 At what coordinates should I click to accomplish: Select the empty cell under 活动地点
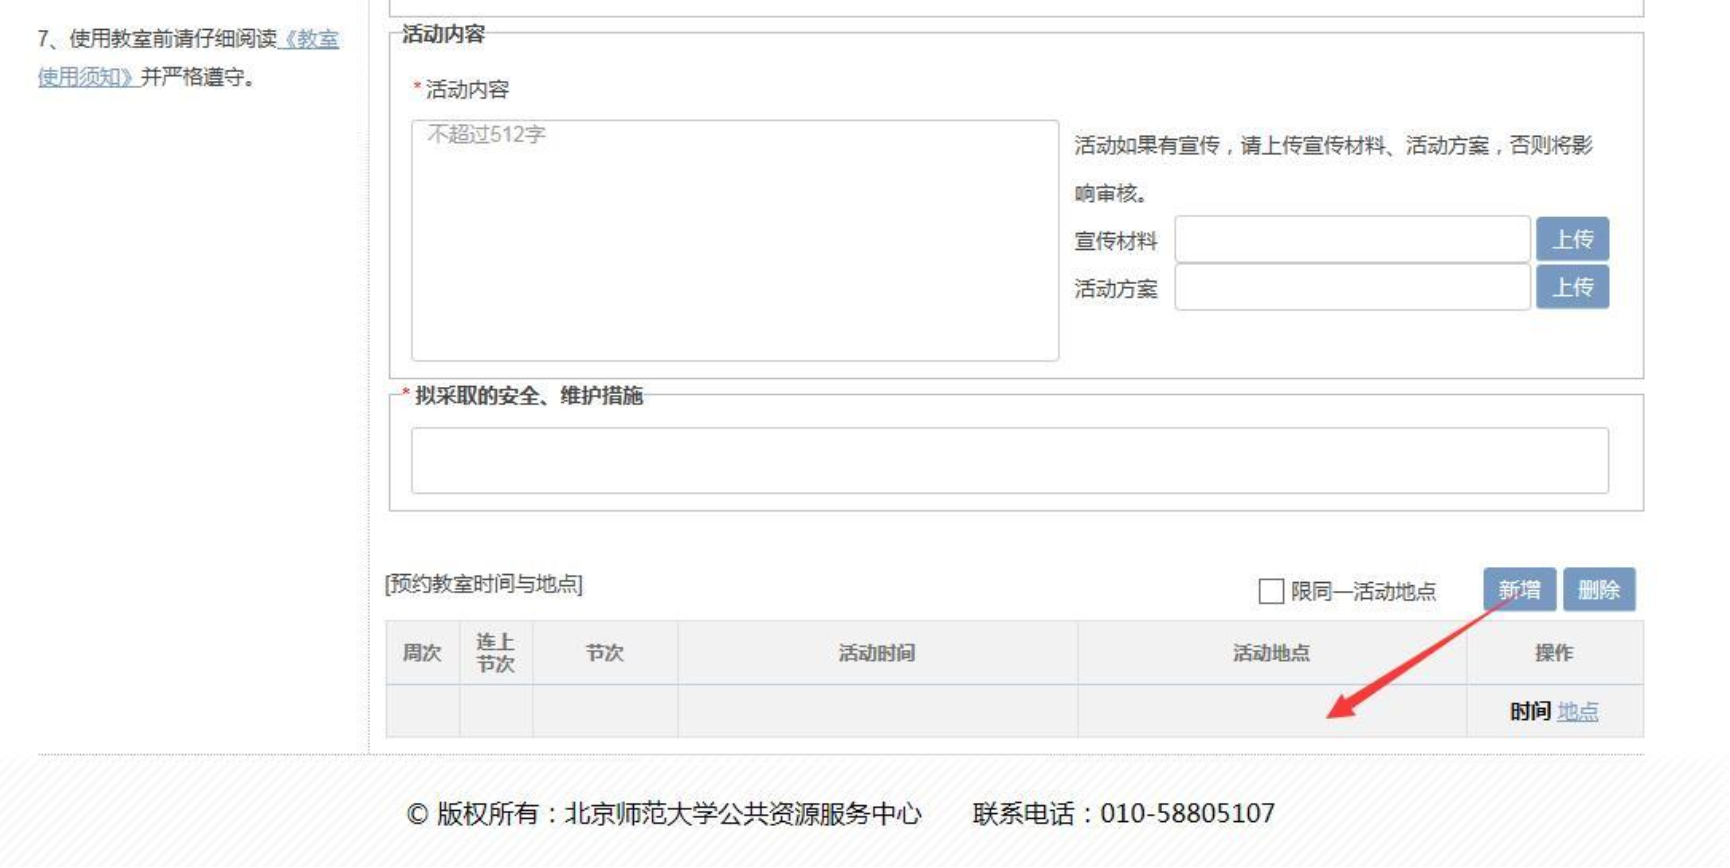(1271, 711)
